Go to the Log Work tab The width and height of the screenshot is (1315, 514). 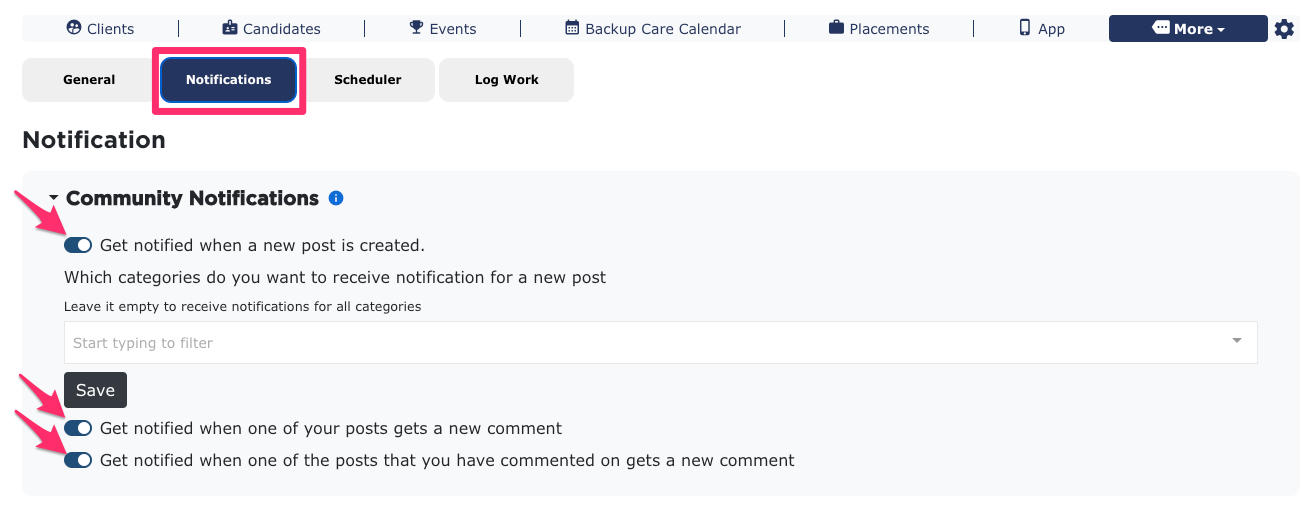coord(506,80)
